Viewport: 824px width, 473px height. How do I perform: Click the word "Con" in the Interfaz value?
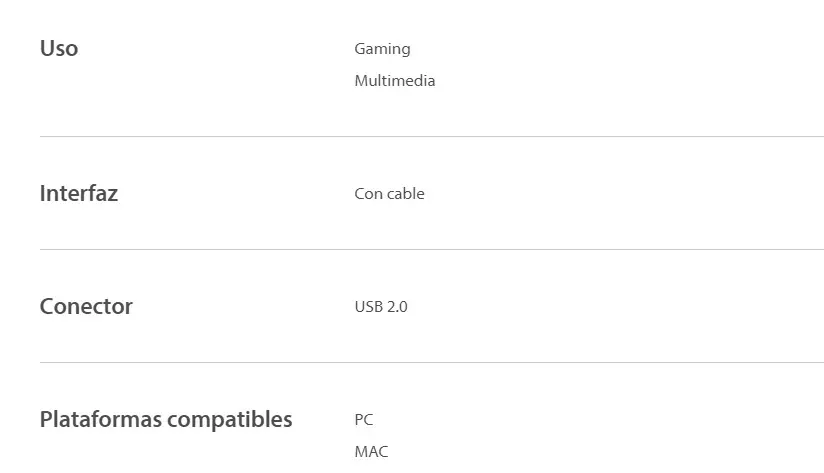tap(368, 194)
